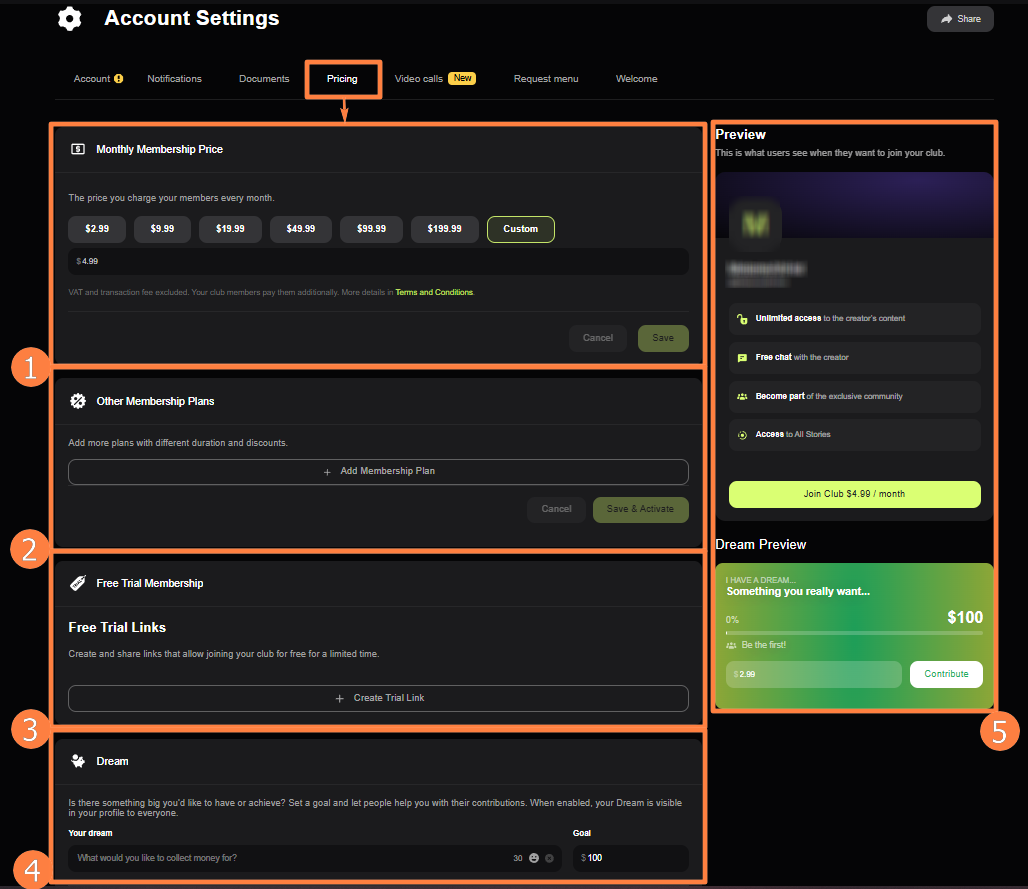Click the profile avatar in Preview
The image size is (1028, 889).
point(755,224)
